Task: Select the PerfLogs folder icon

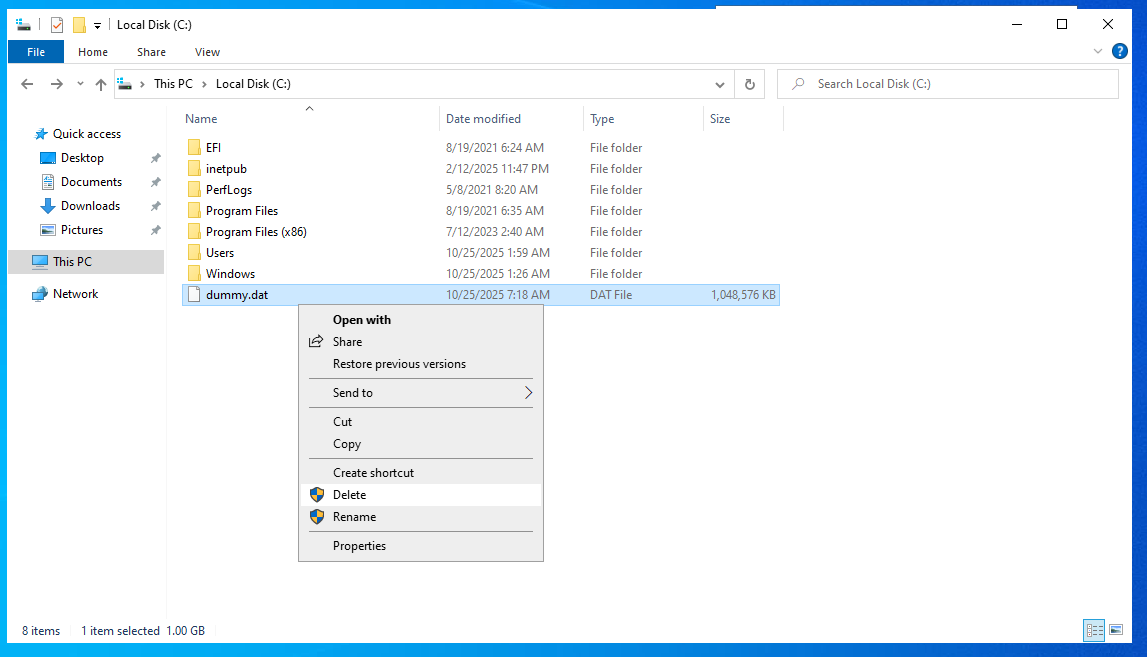Action: (194, 190)
